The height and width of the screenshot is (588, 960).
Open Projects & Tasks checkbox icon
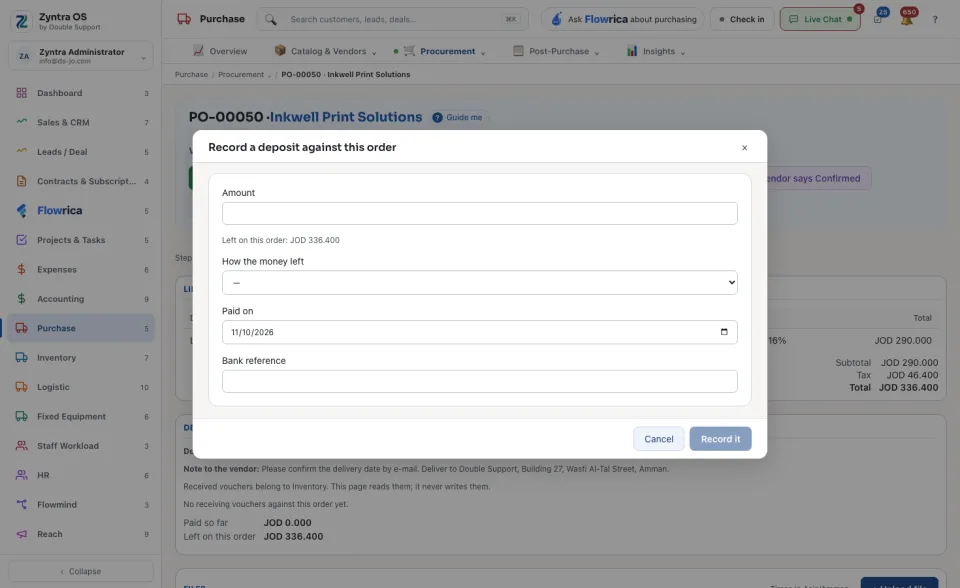(21, 239)
